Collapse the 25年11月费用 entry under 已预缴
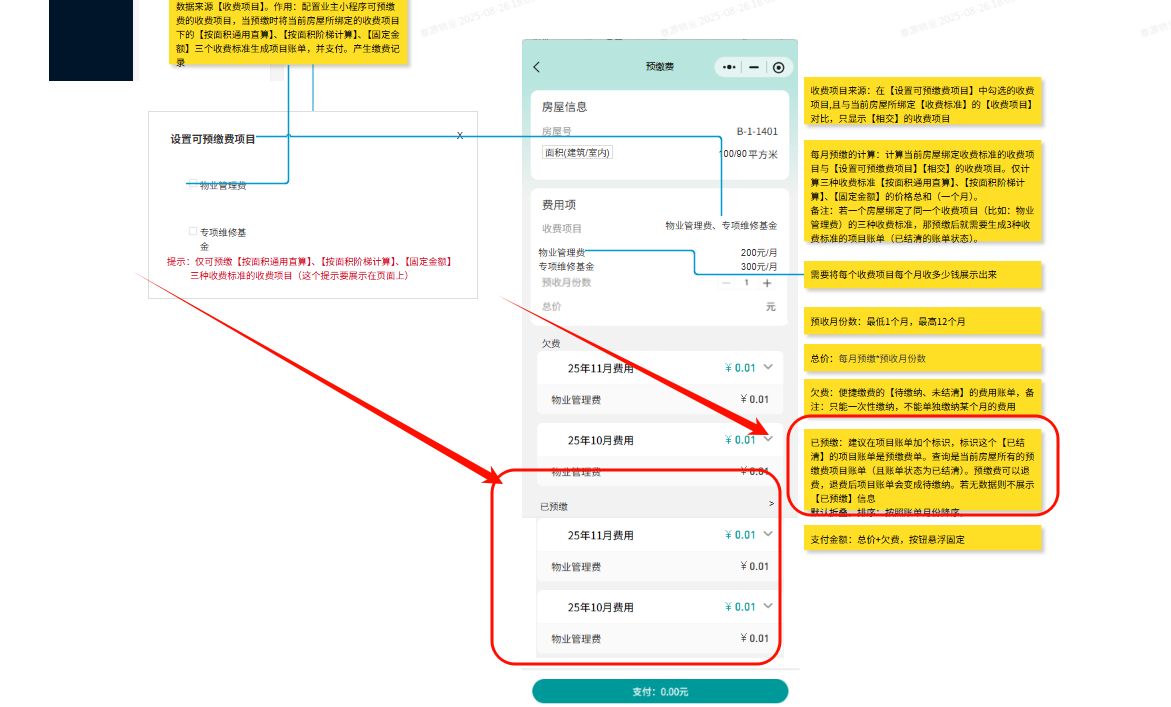 tap(768, 534)
